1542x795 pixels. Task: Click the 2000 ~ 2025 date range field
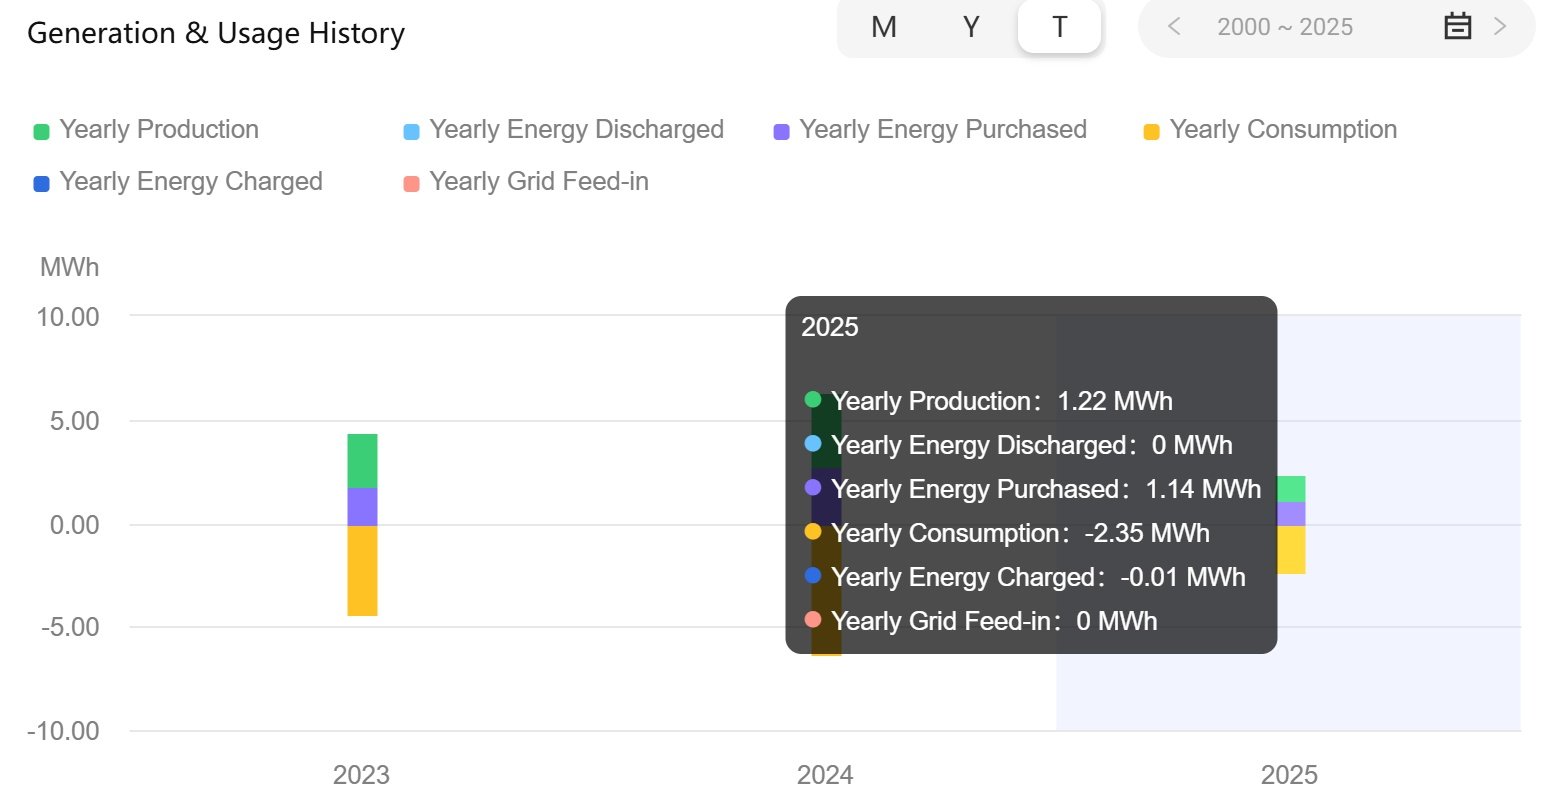coord(1284,27)
